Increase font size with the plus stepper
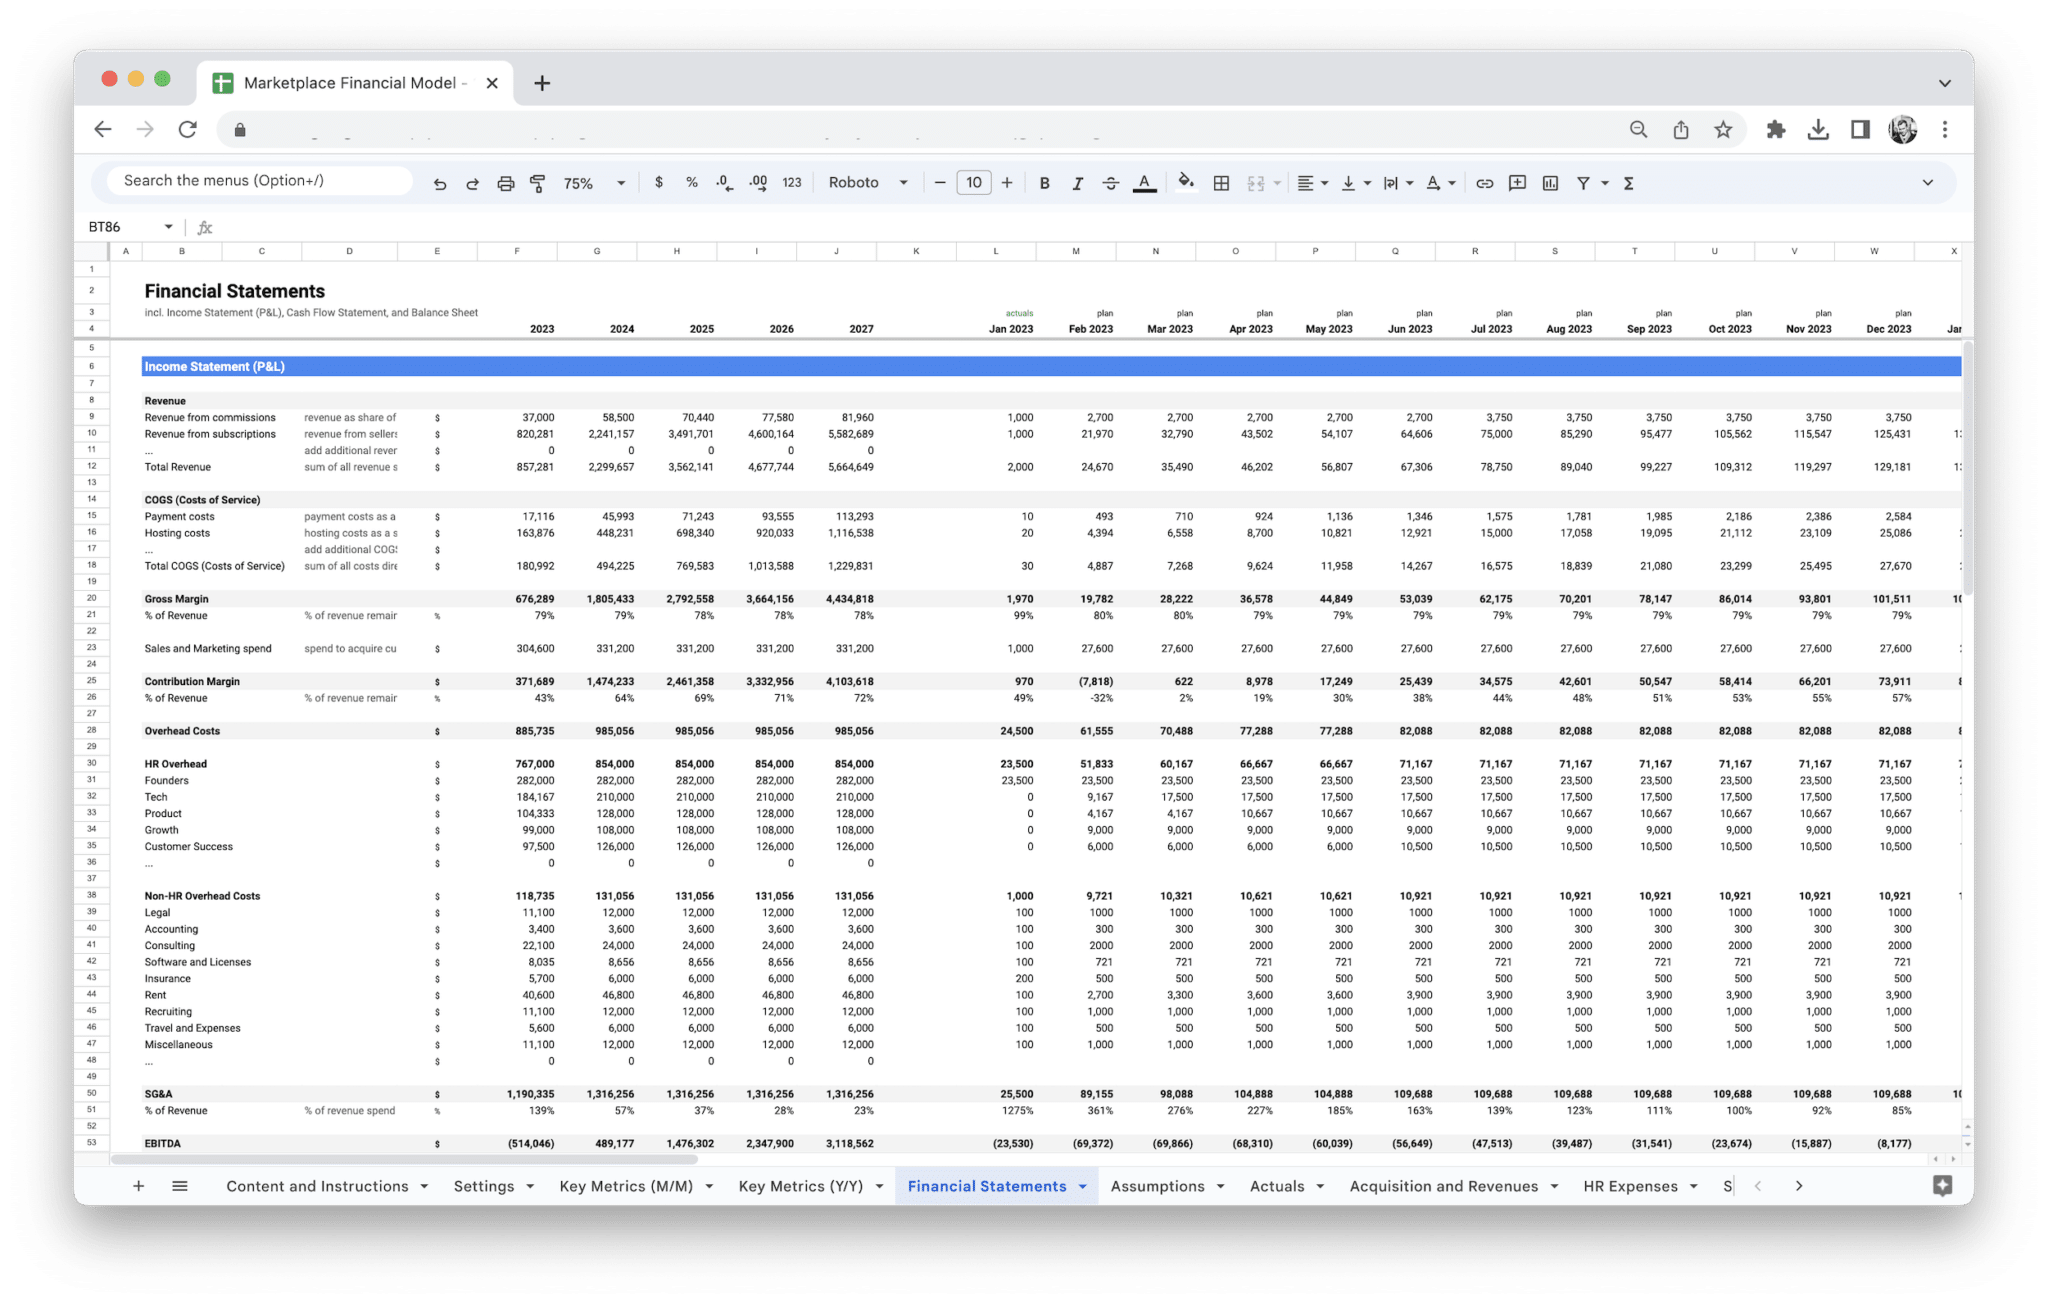This screenshot has height=1303, width=2048. (x=1007, y=183)
